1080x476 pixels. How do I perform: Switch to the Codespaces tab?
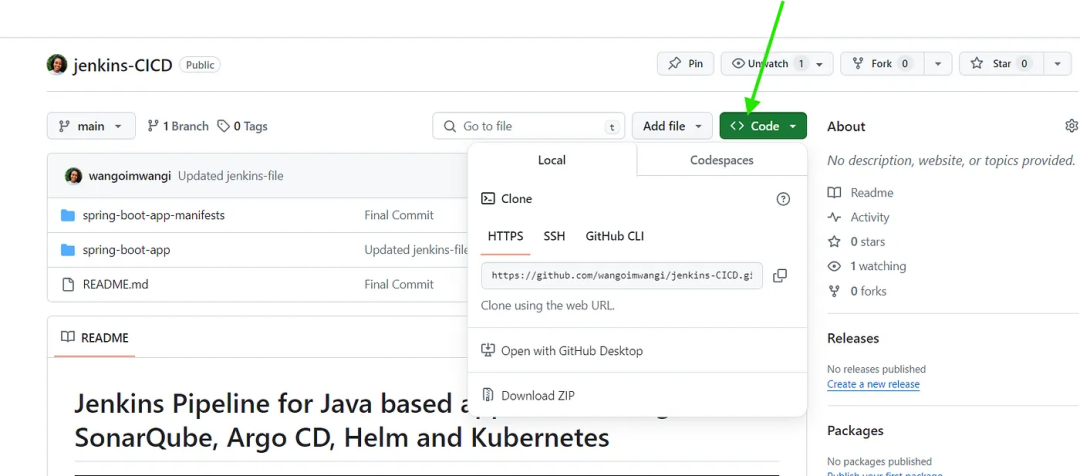(x=722, y=160)
